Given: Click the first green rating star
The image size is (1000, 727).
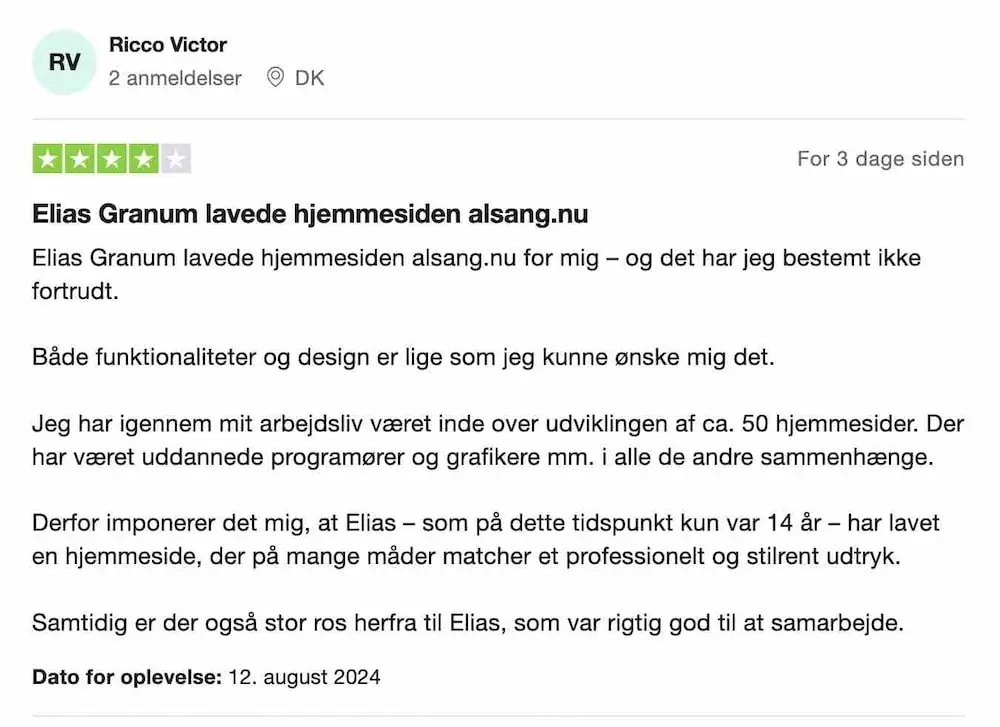Looking at the screenshot, I should [47, 159].
